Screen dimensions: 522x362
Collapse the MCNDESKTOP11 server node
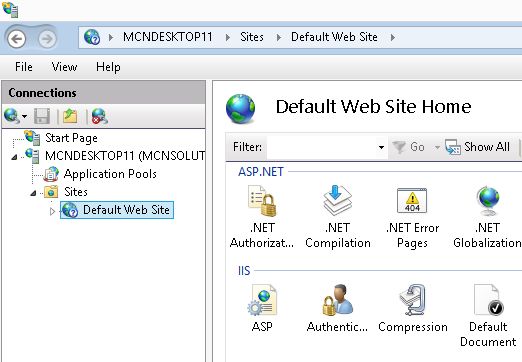coord(14,157)
